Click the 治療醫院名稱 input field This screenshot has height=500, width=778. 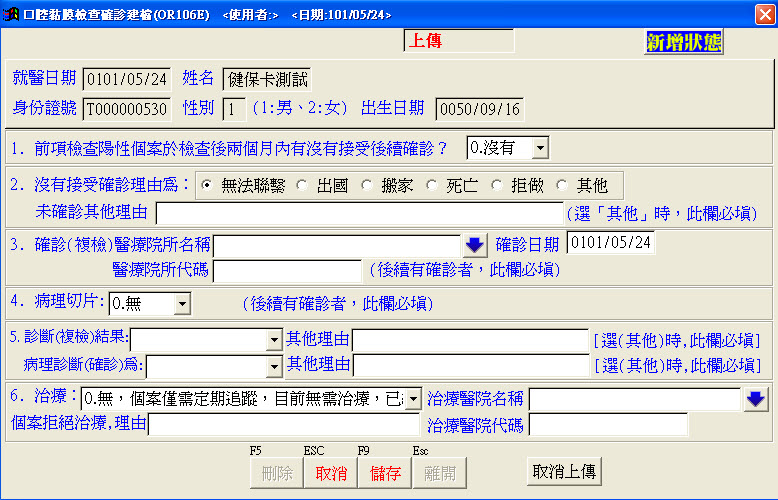tap(635, 399)
